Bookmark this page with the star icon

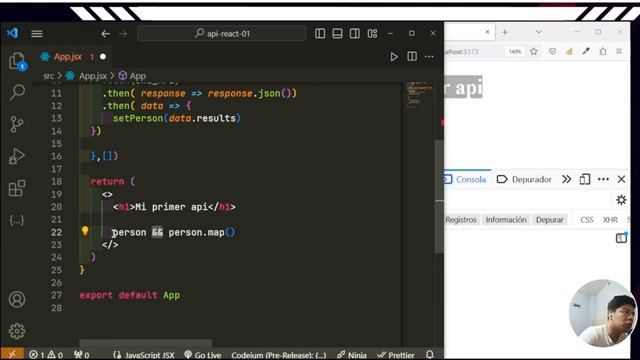(533, 51)
